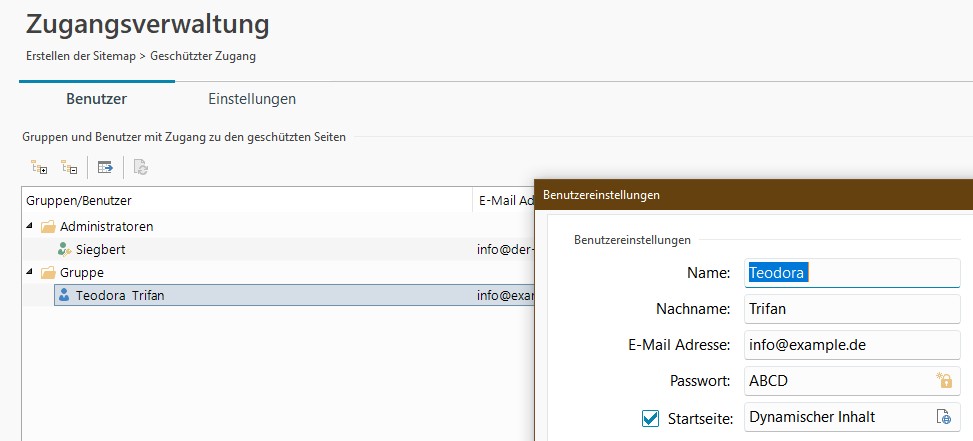The width and height of the screenshot is (973, 441).
Task: Click the Administratoren folder icon
Action: click(48, 227)
